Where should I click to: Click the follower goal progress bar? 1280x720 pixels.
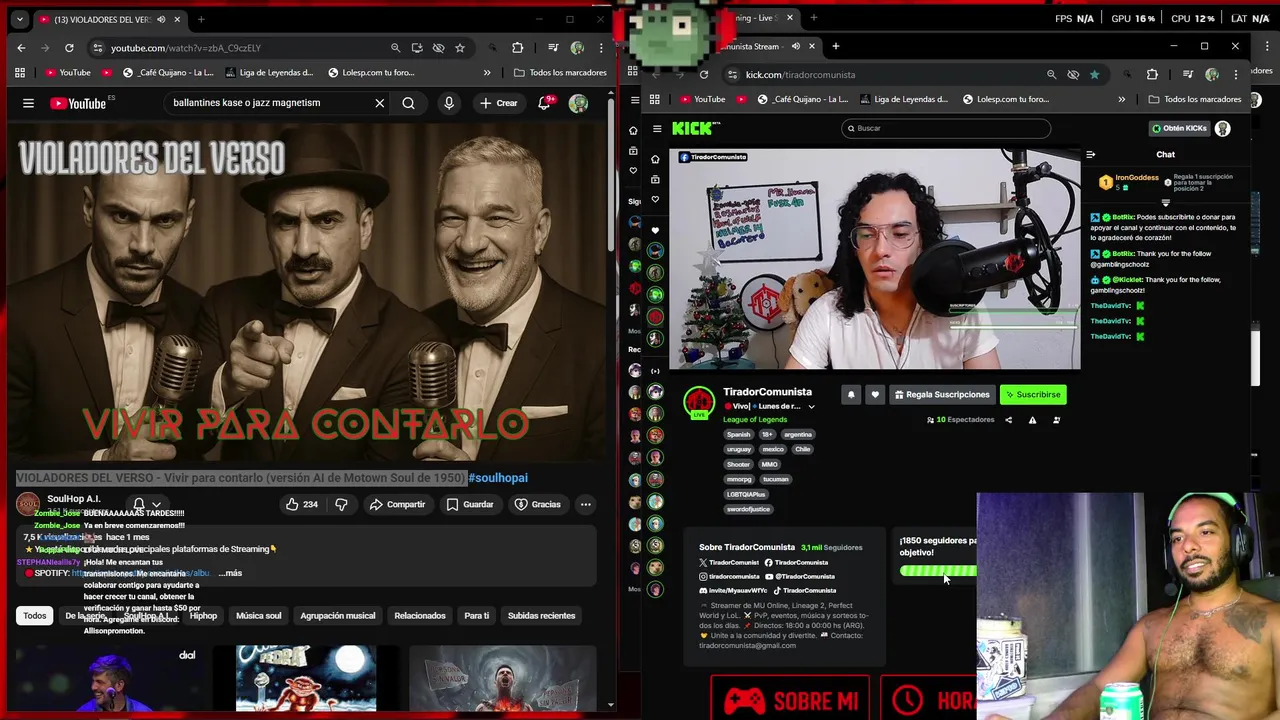tap(938, 571)
